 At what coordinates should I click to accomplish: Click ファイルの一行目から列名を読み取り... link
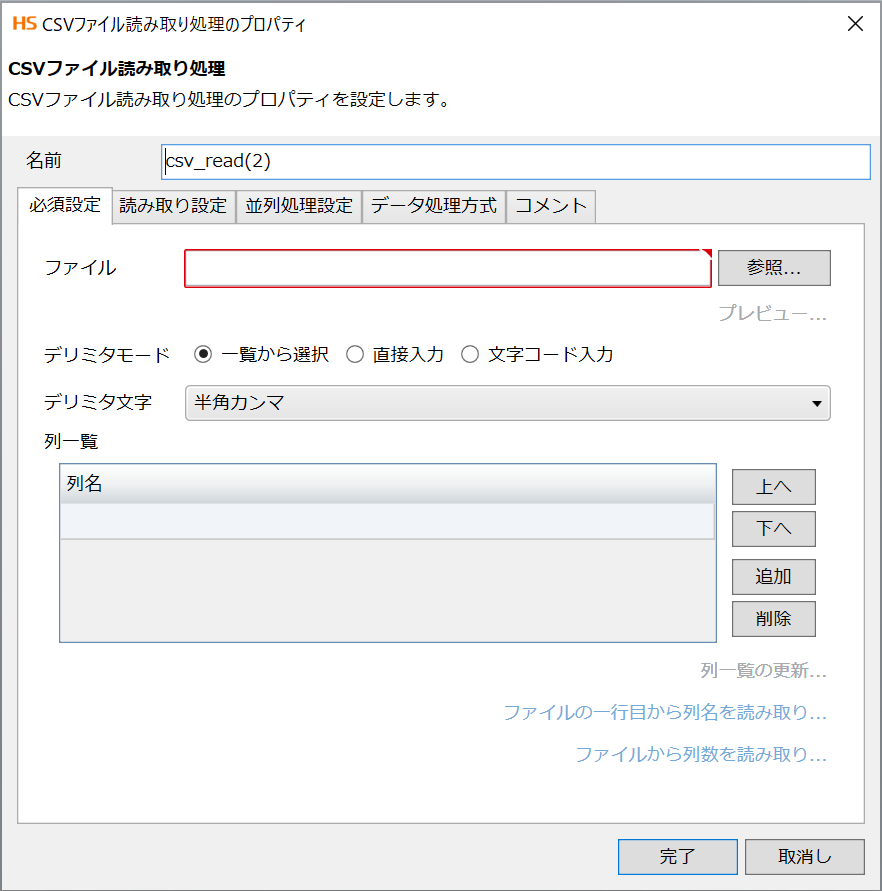point(665,713)
